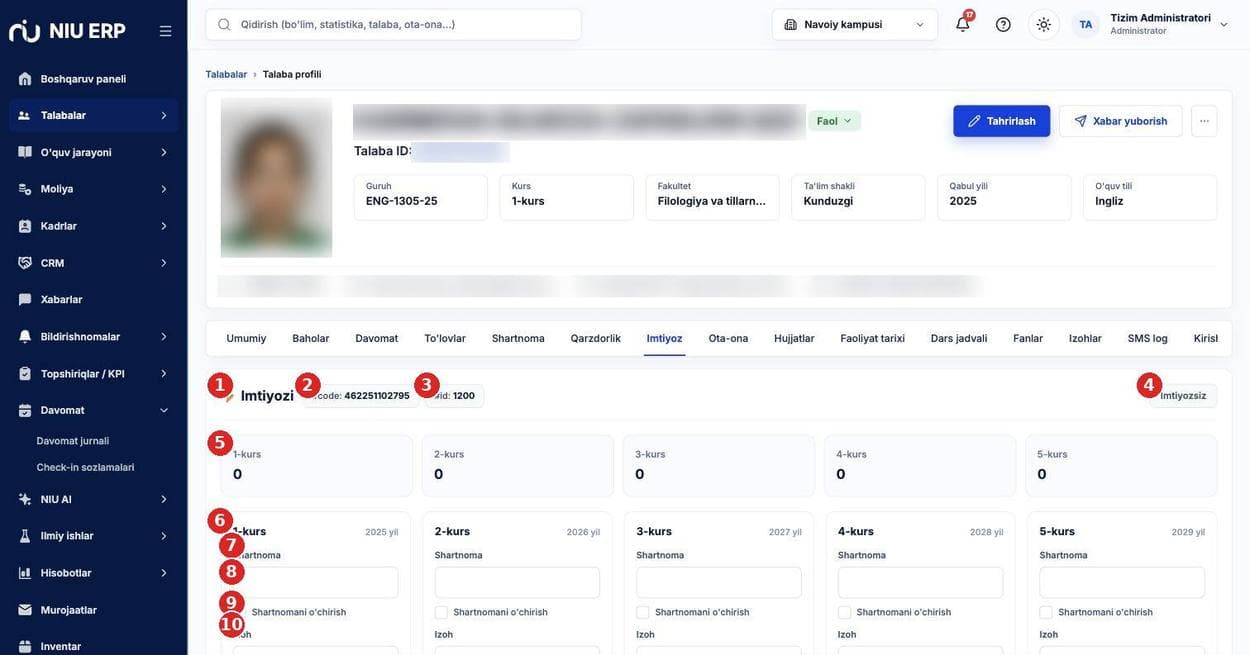Go to Boshqaruv paneli in the sidebar

(x=83, y=79)
